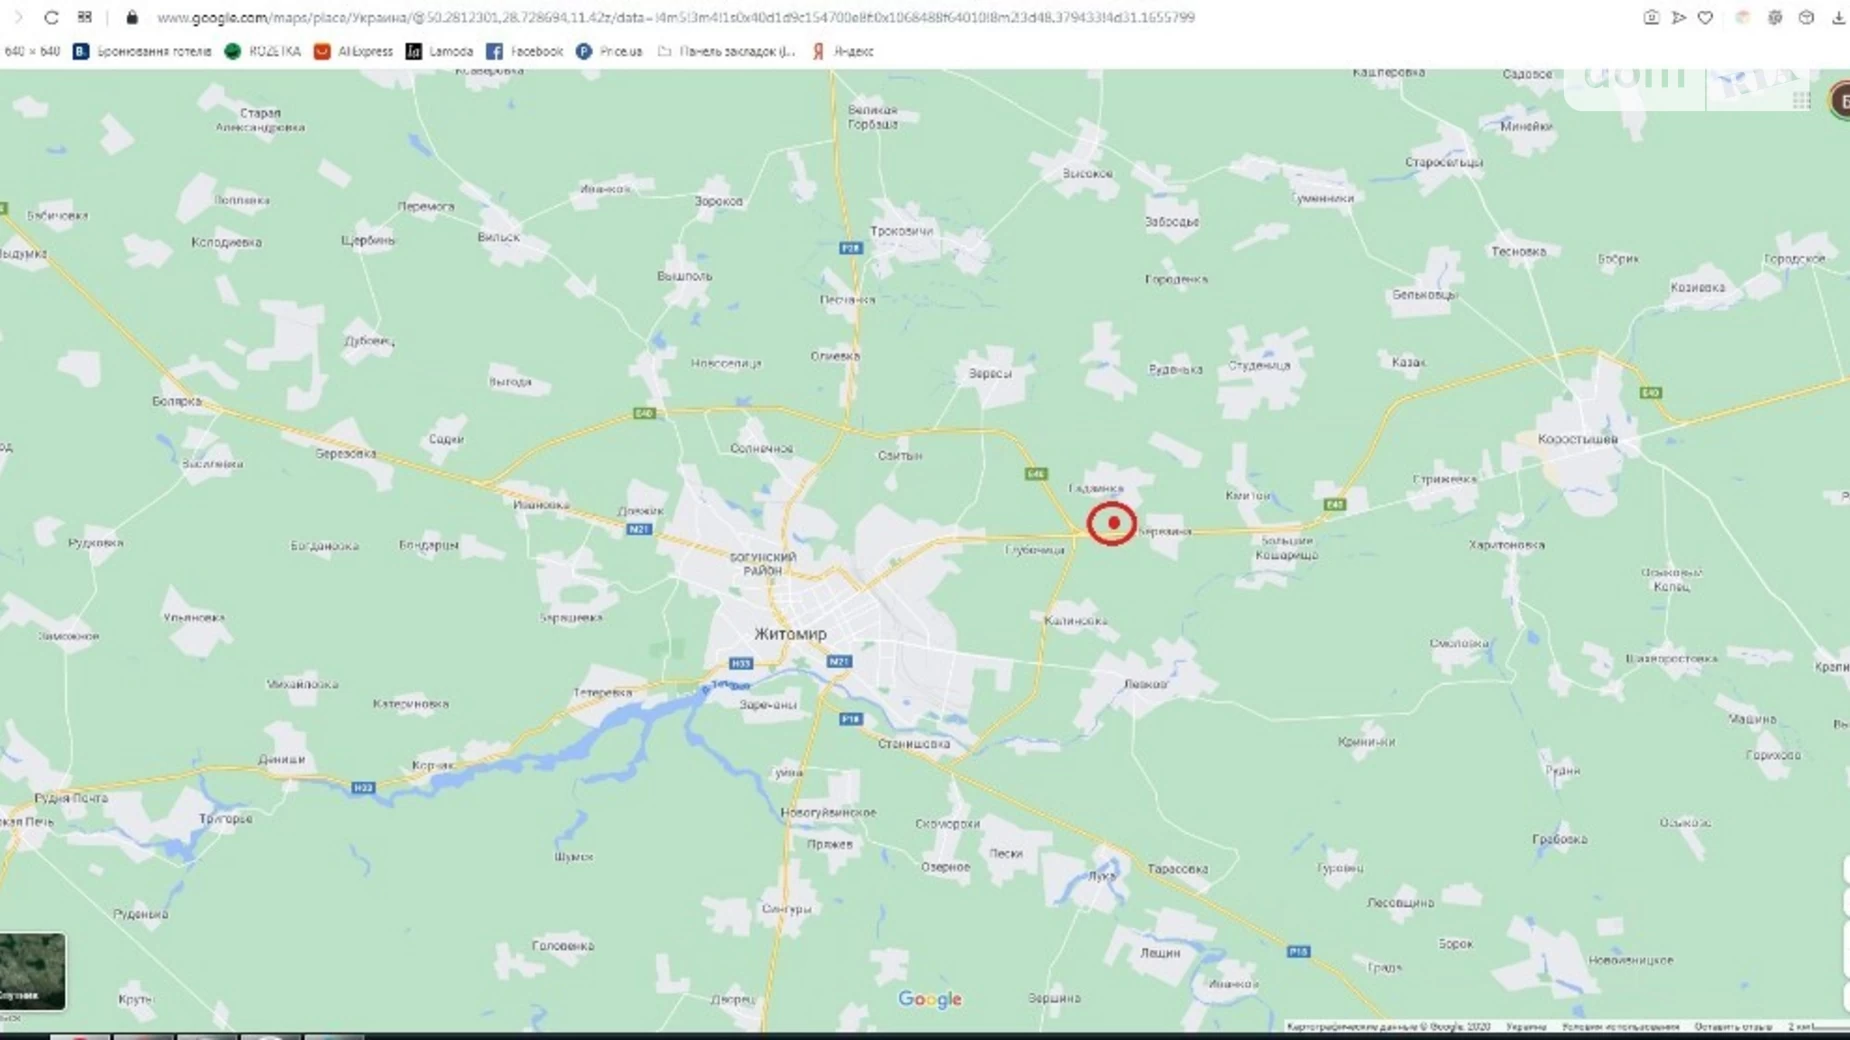Image resolution: width=1850 pixels, height=1040 pixels.
Task: Open the AliExpress bookmark
Action: [353, 51]
